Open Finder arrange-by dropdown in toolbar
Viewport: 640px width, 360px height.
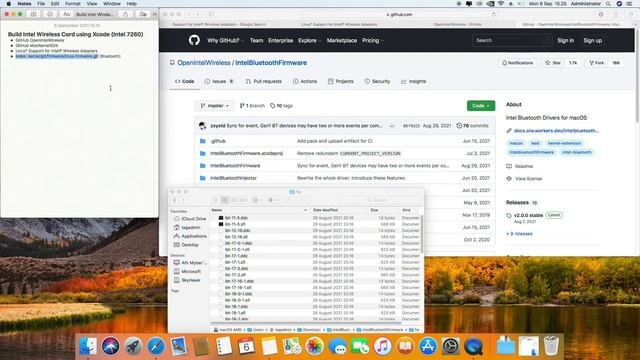pyautogui.click(x=257, y=200)
